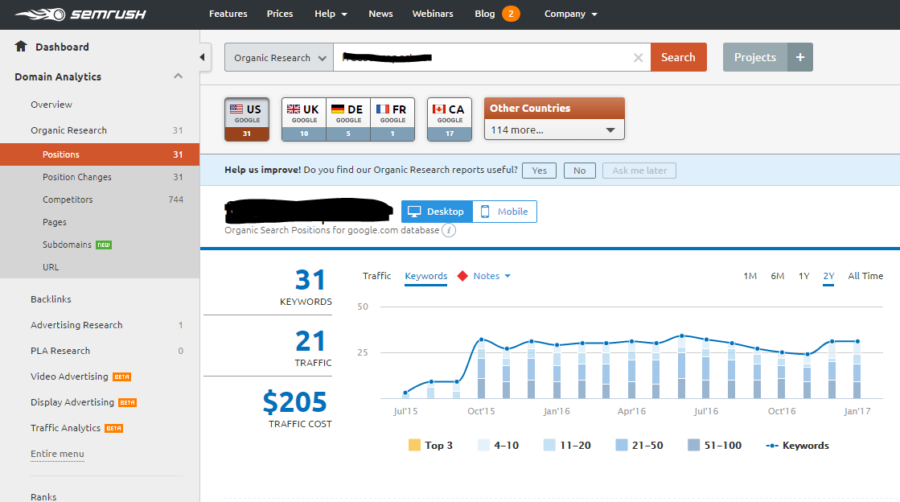The image size is (900, 502).
Task: Open the Notes dropdown
Action: (492, 276)
